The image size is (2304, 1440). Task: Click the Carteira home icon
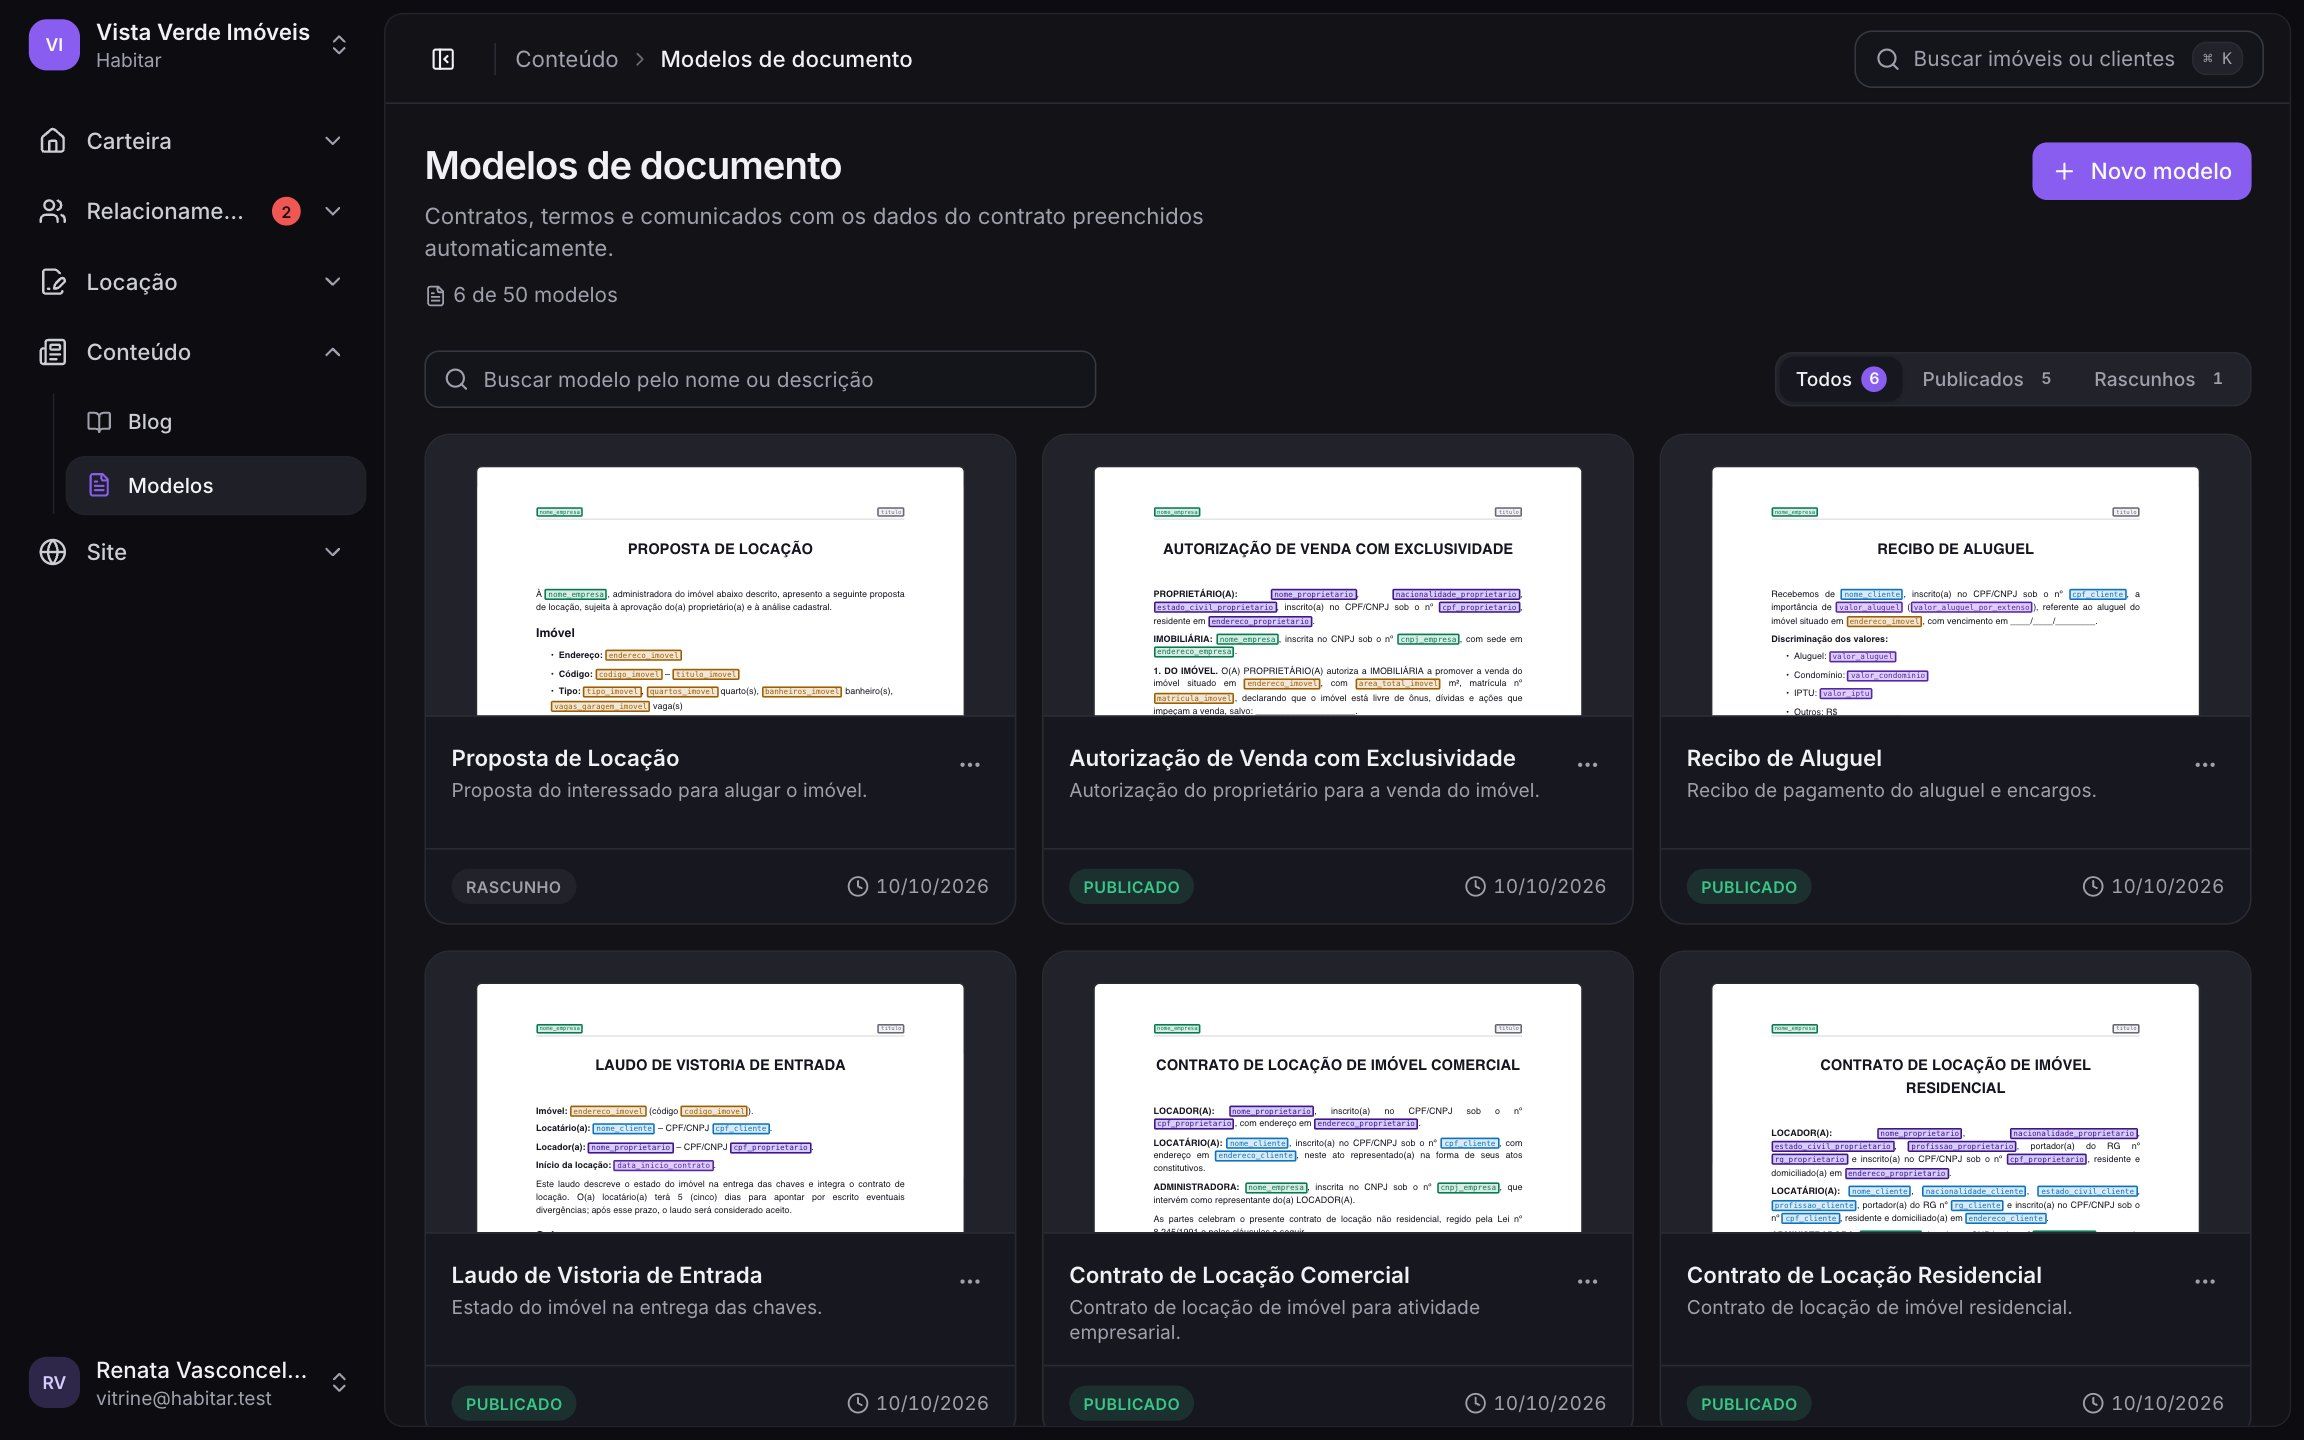(53, 141)
